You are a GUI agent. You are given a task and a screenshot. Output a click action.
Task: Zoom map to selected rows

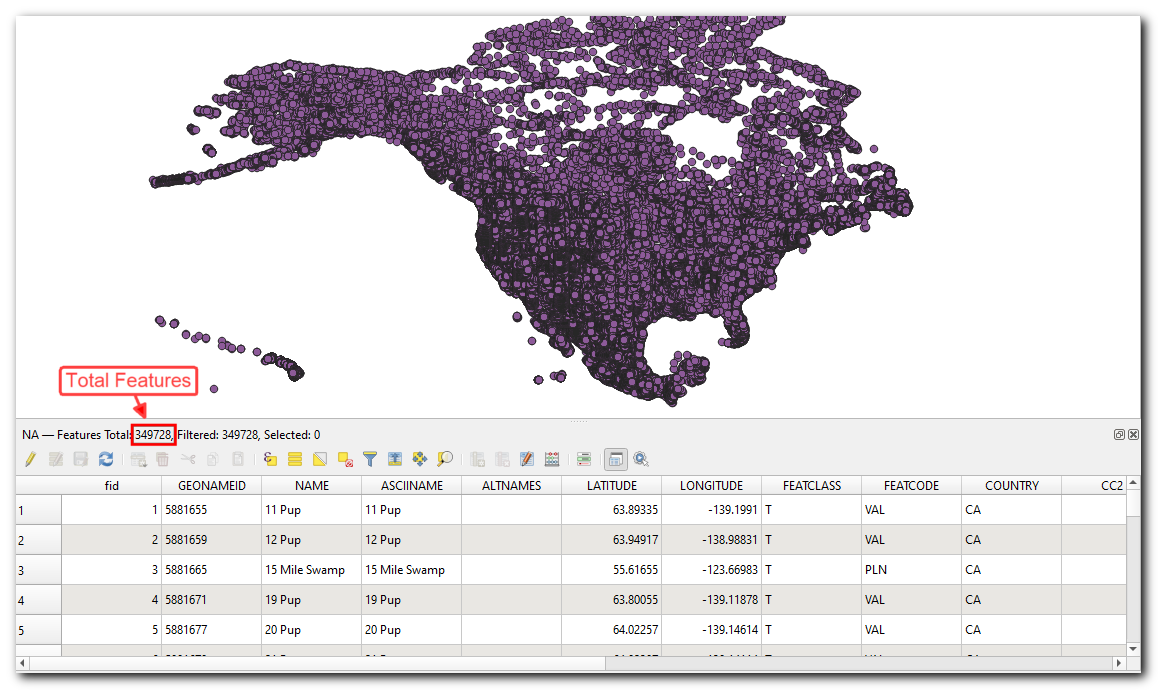pos(445,460)
